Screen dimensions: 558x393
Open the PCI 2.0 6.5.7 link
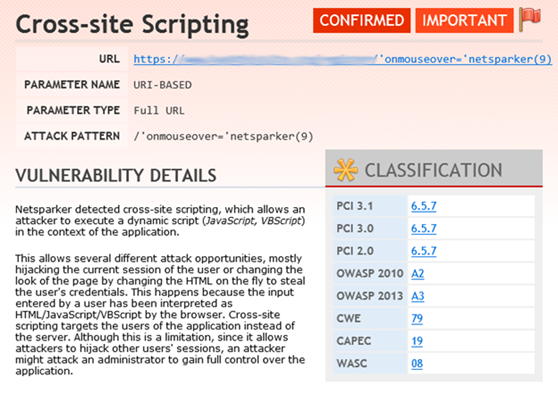coord(423,251)
